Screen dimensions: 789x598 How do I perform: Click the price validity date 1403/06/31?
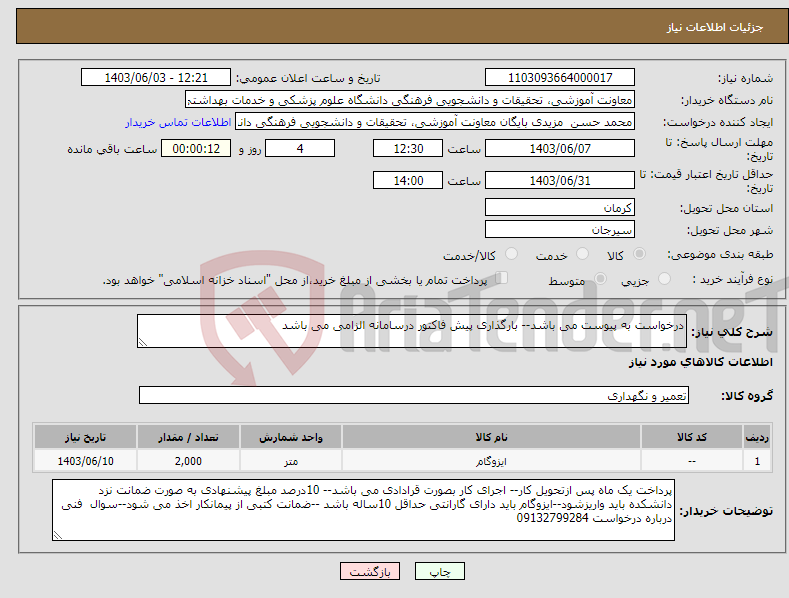[560, 180]
